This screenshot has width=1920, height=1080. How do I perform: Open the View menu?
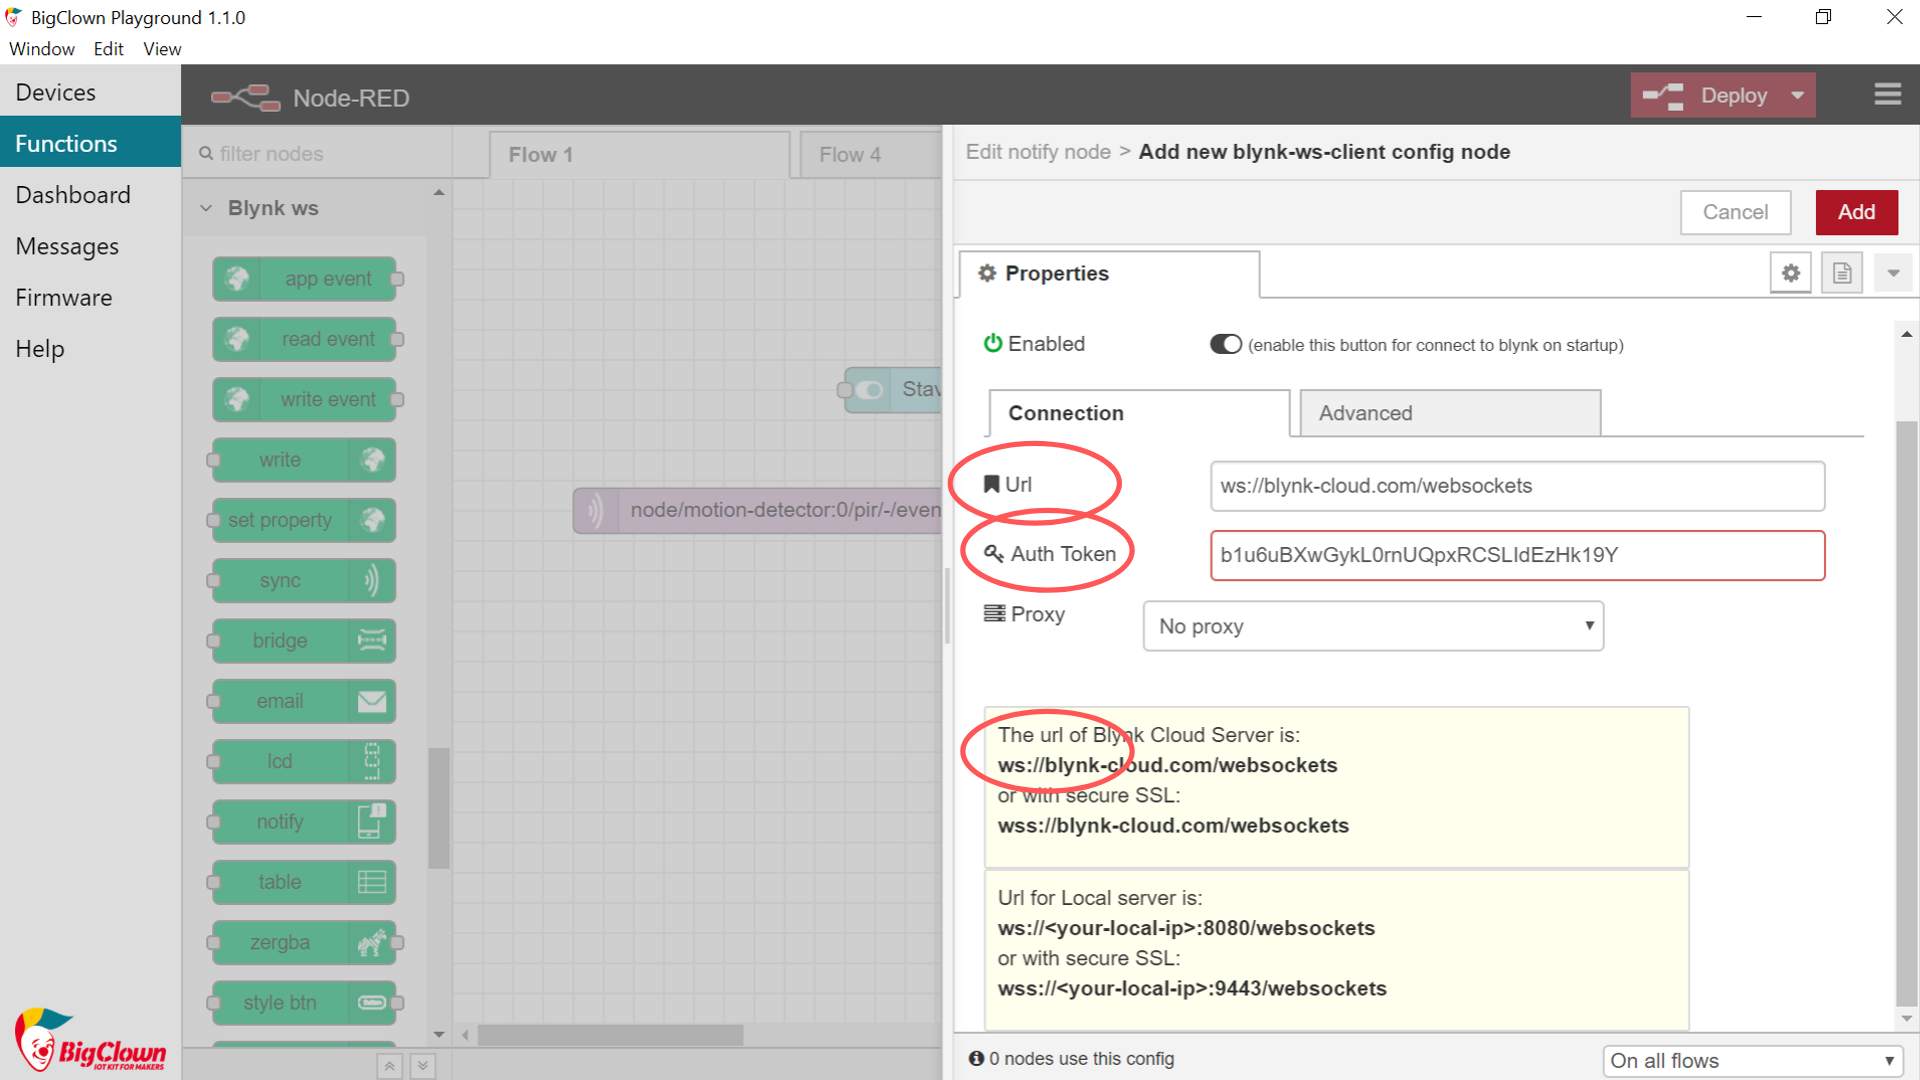[162, 49]
